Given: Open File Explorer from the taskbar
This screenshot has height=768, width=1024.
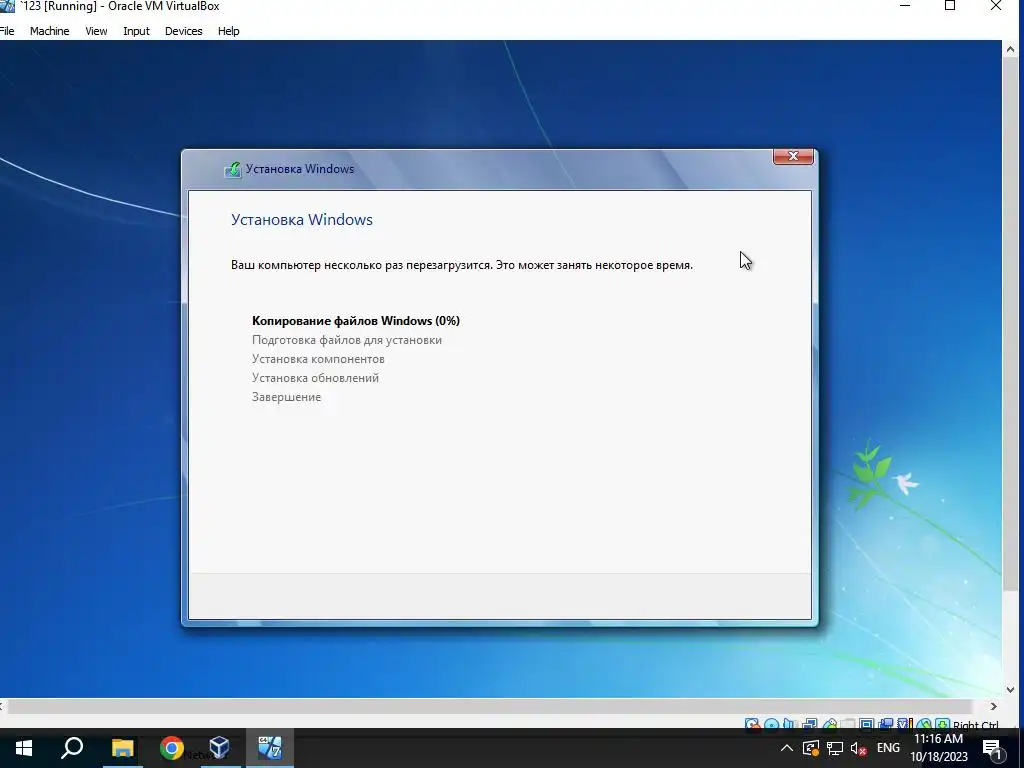Looking at the screenshot, I should click(x=122, y=748).
